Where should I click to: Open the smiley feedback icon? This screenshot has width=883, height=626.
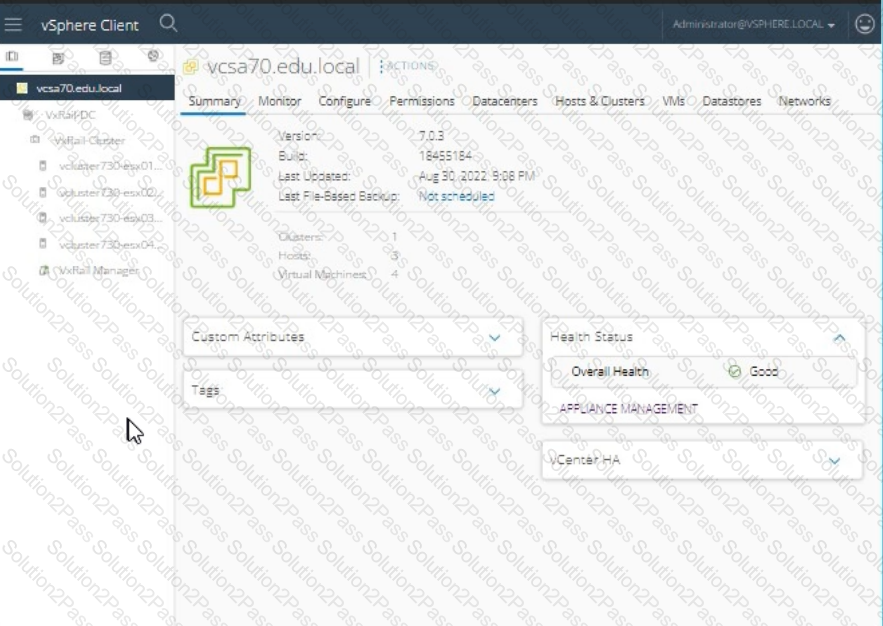point(864,24)
